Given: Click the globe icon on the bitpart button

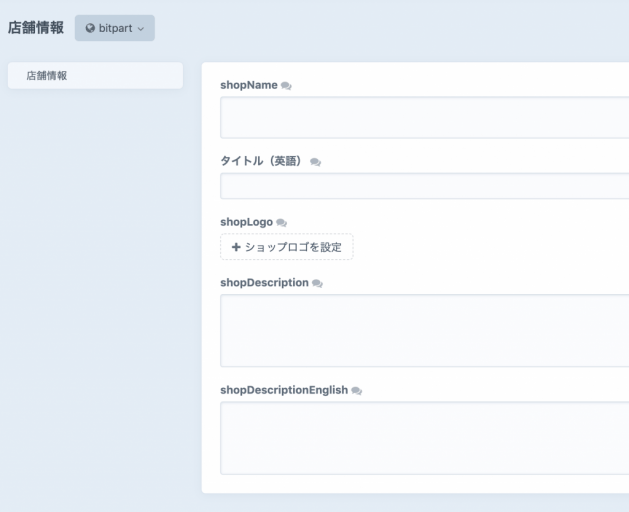Looking at the screenshot, I should [x=91, y=28].
